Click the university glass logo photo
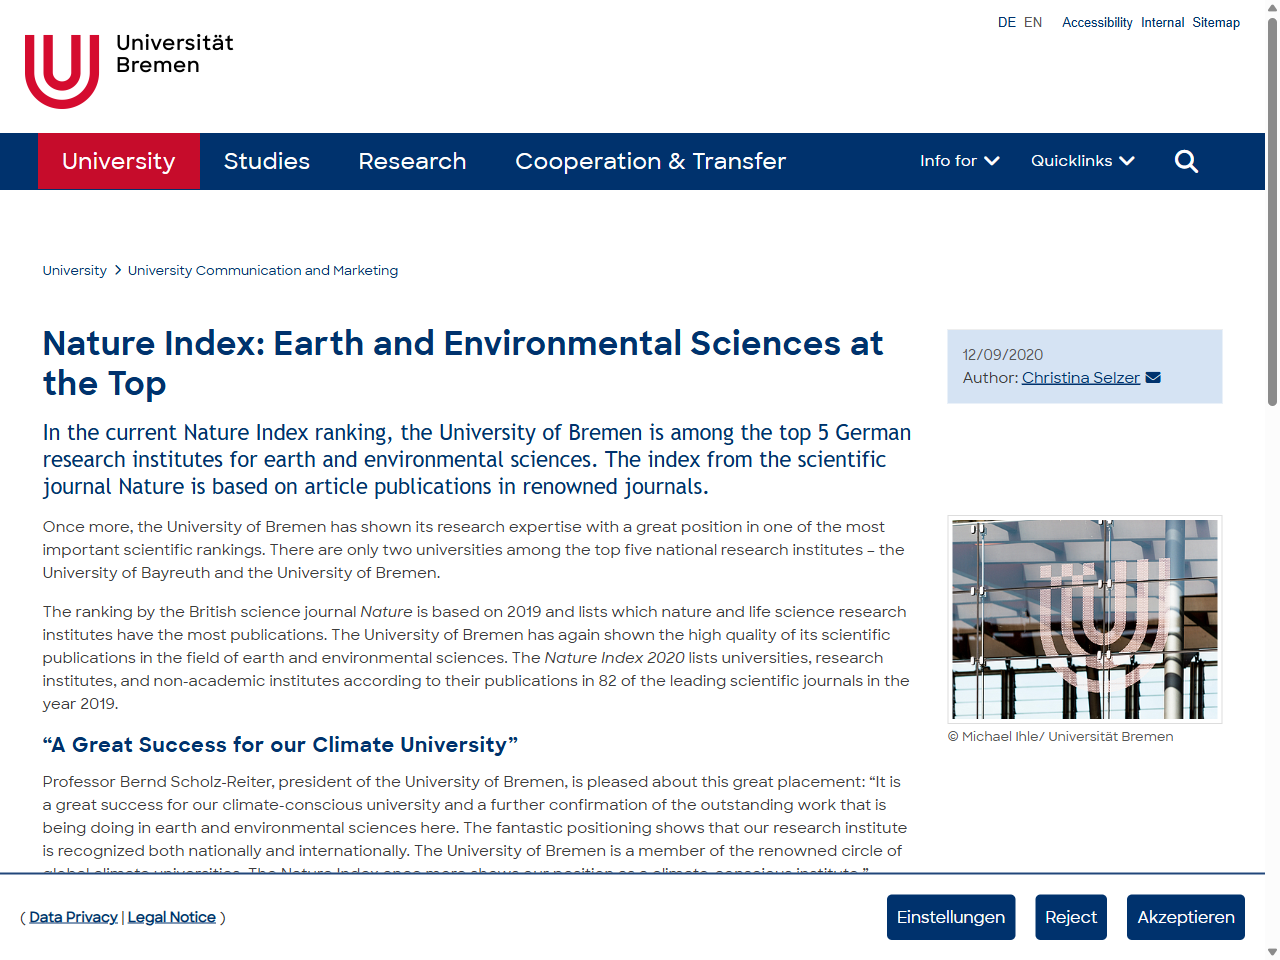Viewport: 1280px width, 960px height. click(x=1085, y=619)
